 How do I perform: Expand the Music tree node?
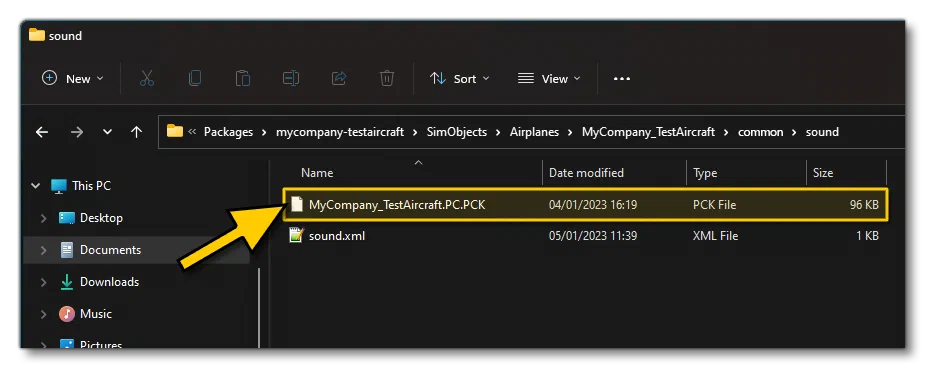[44, 314]
